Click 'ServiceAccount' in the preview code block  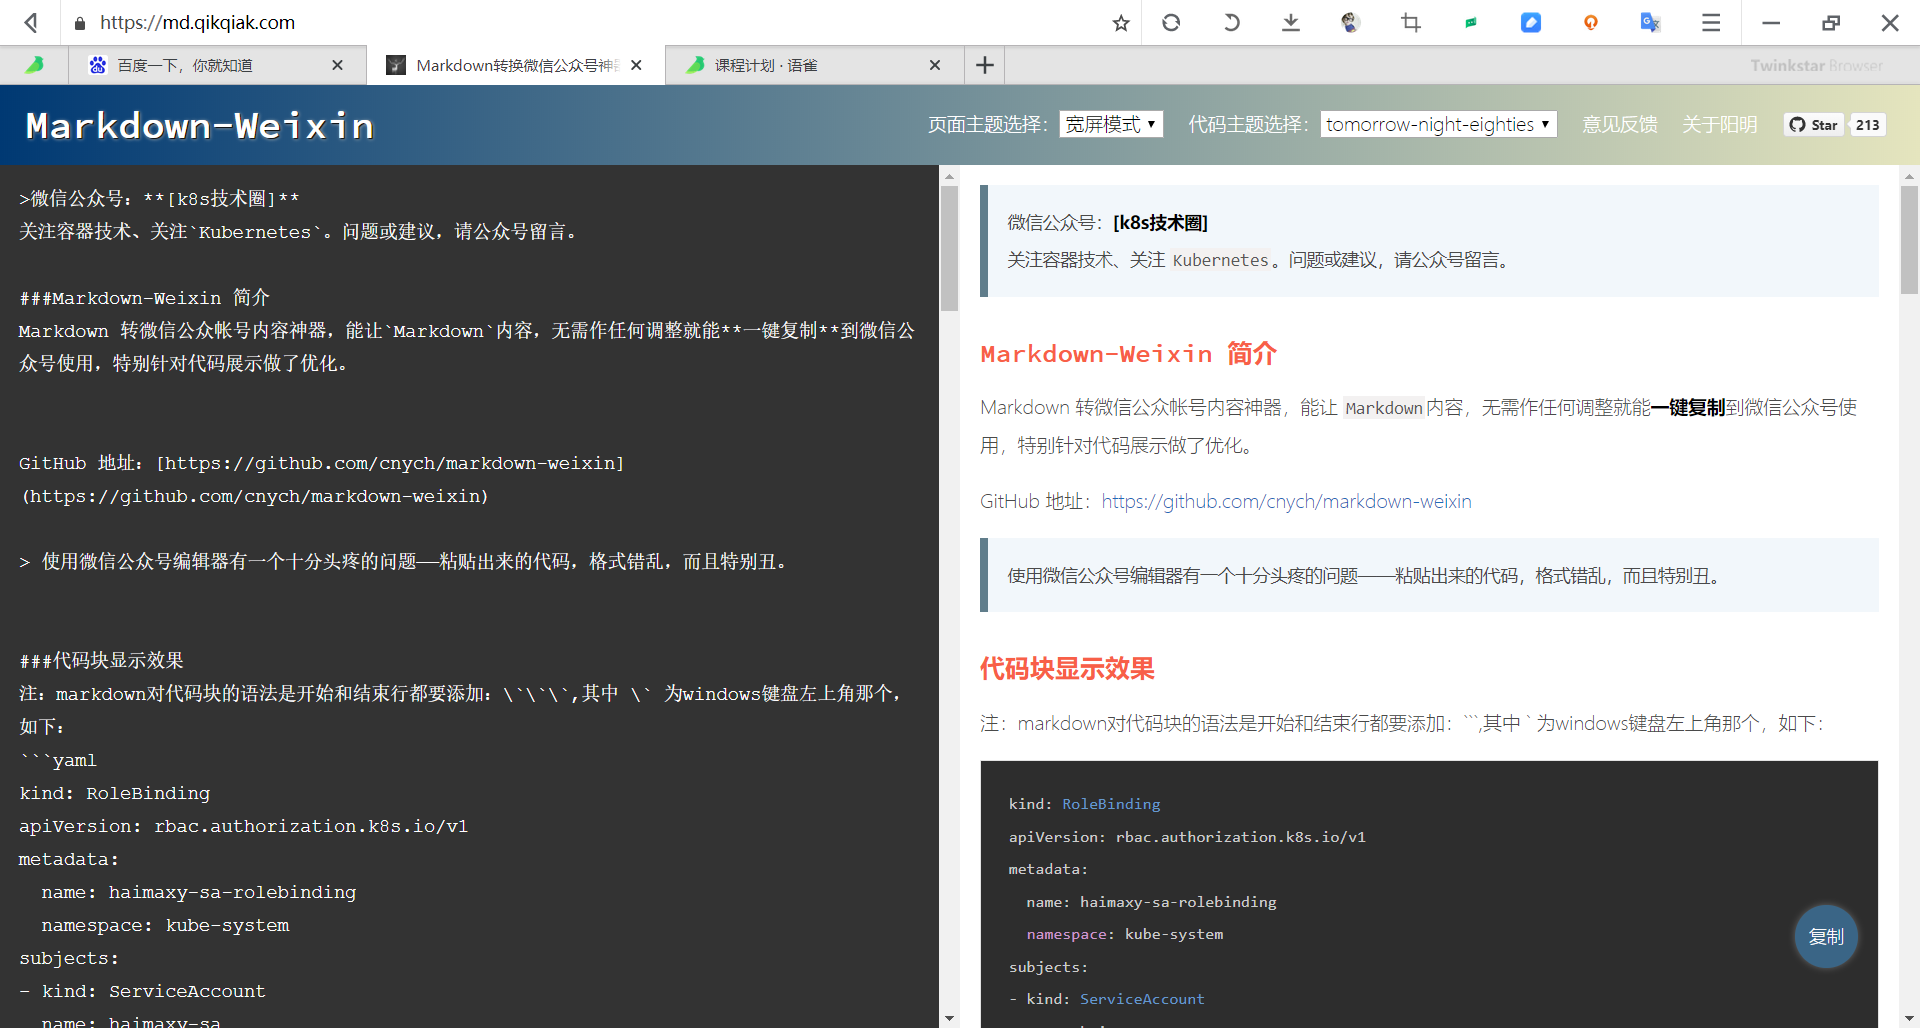coord(1142,999)
